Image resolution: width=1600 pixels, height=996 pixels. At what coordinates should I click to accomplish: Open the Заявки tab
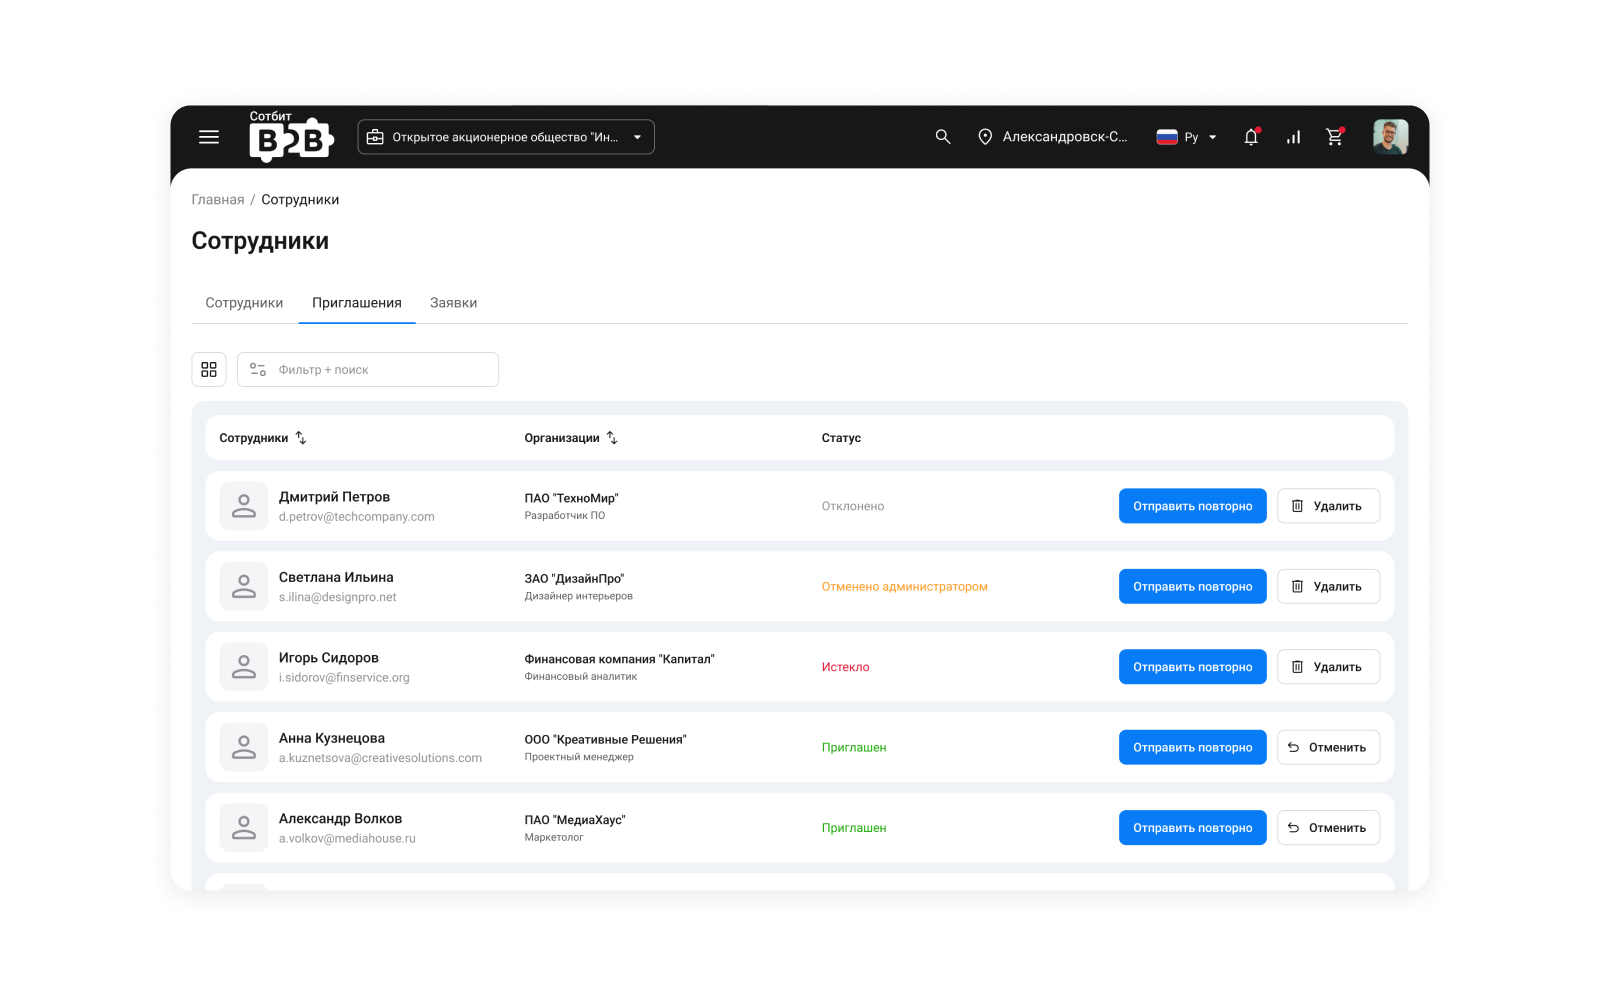pos(453,303)
